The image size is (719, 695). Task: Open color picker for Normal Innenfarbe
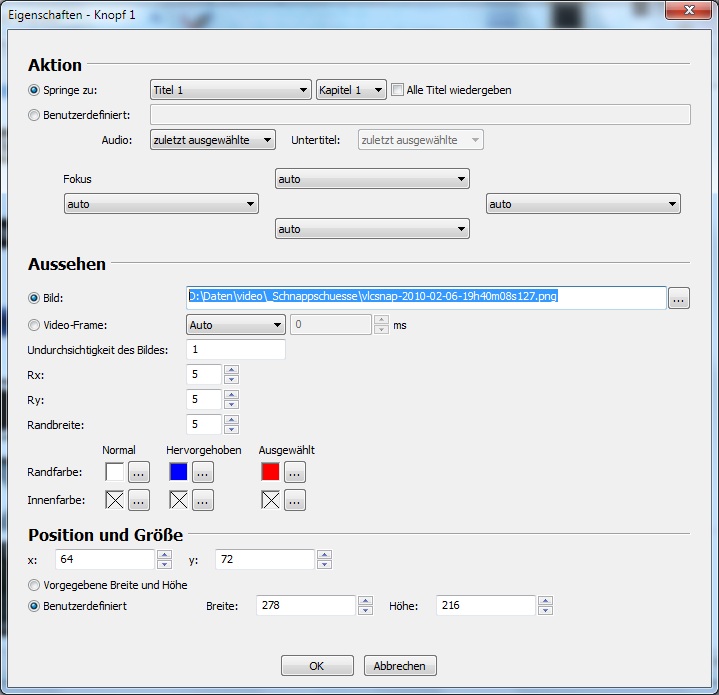click(139, 500)
